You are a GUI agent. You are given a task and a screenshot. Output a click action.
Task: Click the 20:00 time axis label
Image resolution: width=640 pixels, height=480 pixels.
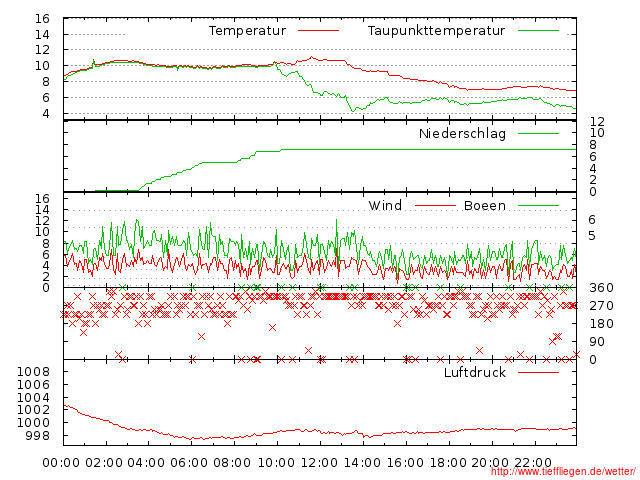click(491, 463)
